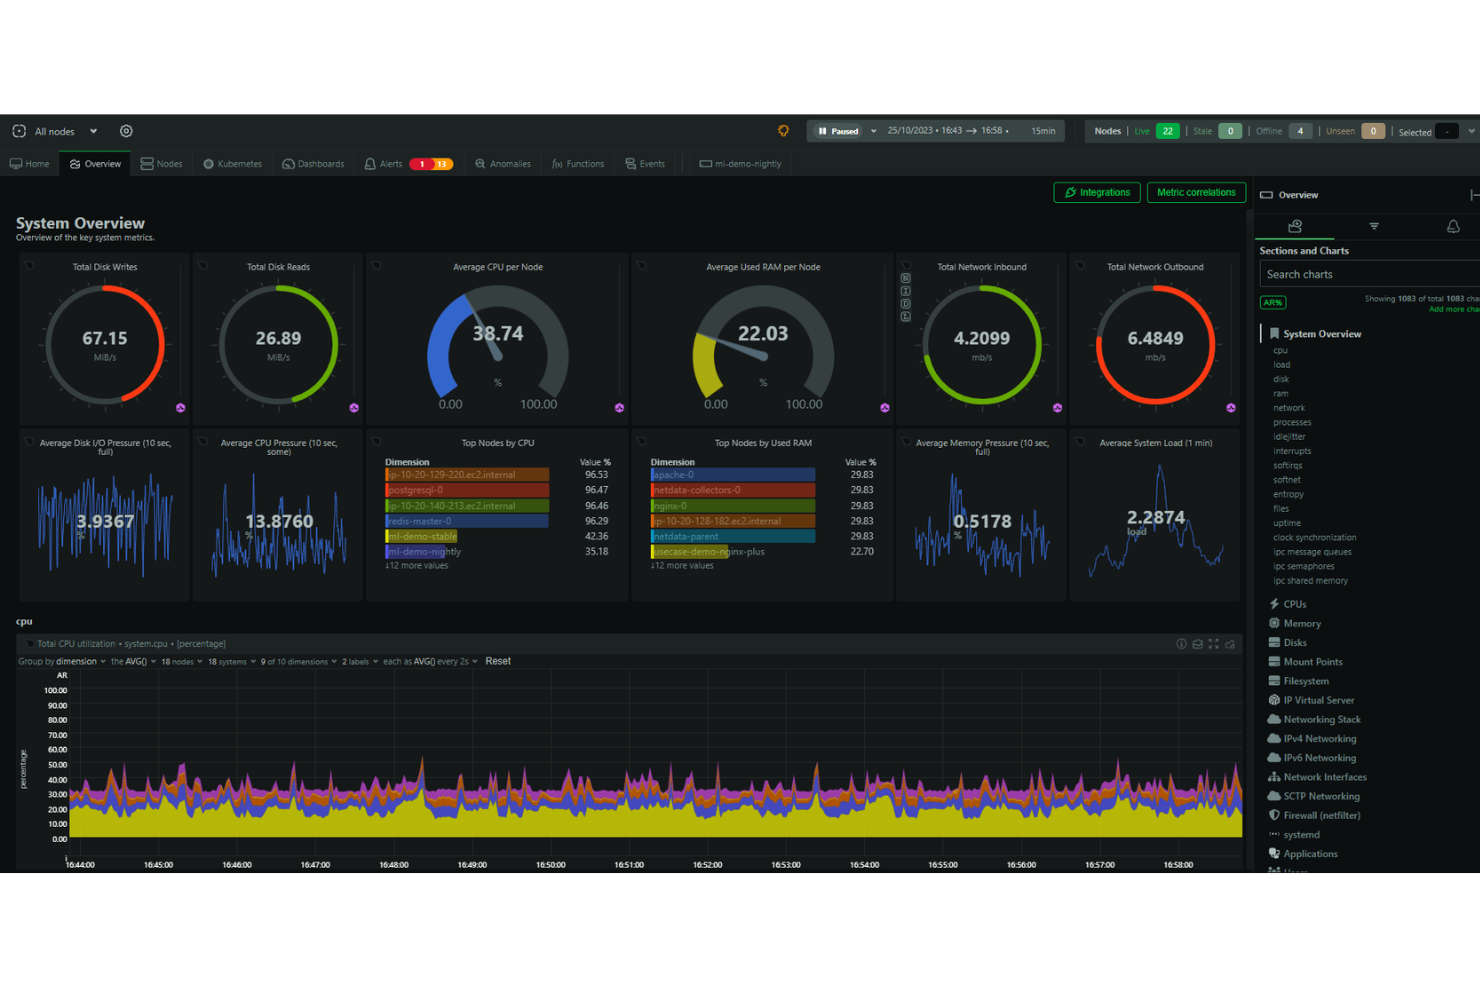The width and height of the screenshot is (1480, 987).
Task: Toggle the AR% anomaly rate indicator
Action: (1272, 302)
